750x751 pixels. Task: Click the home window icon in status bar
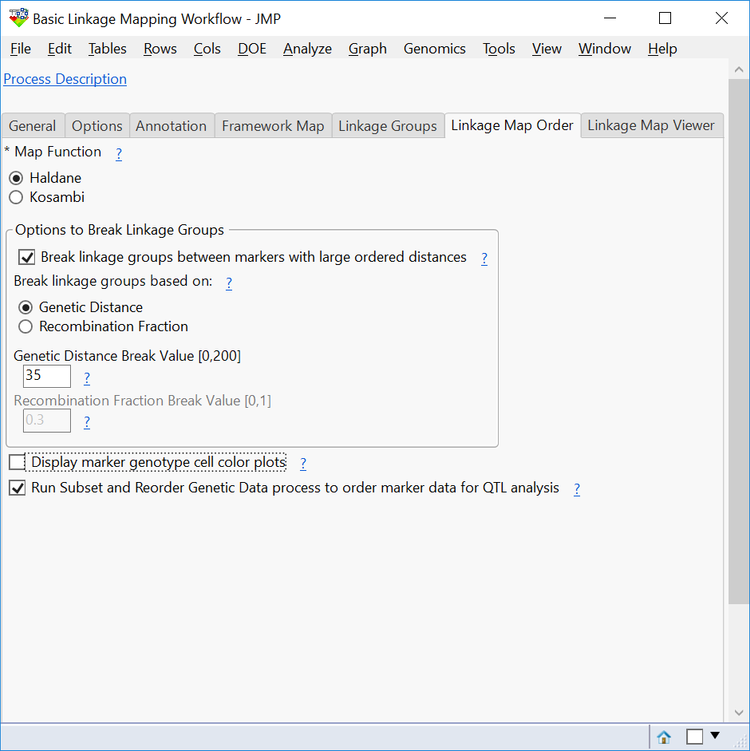[x=664, y=737]
